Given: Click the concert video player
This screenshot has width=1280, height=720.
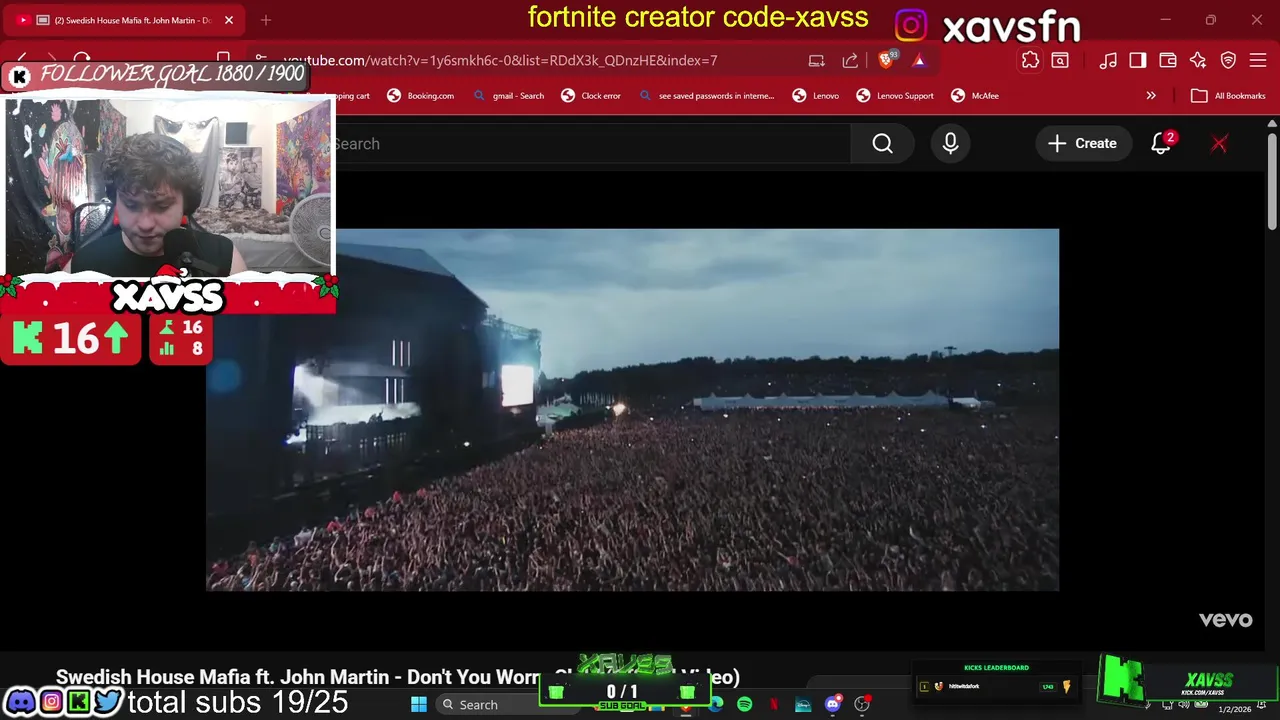Looking at the screenshot, I should pos(632,410).
